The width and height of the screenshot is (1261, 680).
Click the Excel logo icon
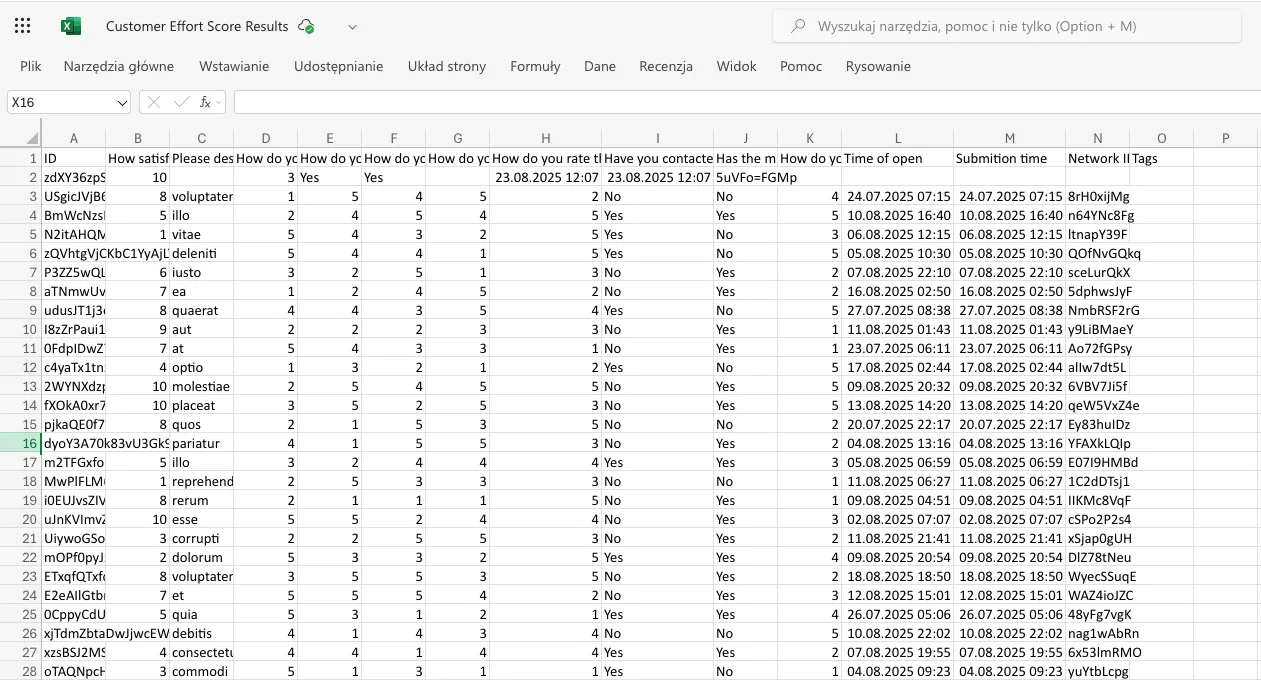(69, 25)
